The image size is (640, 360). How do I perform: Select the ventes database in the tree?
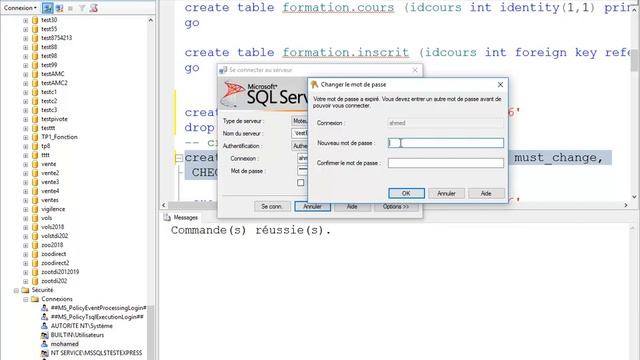50,200
